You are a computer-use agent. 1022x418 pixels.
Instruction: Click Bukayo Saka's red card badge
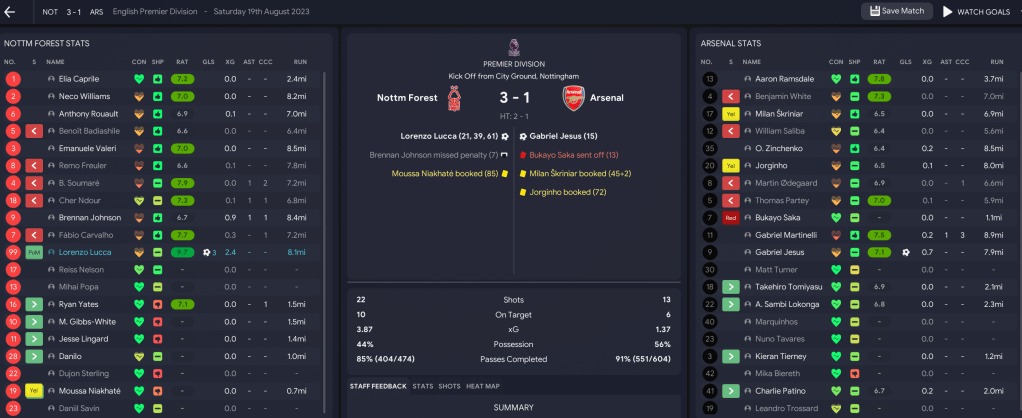pos(731,217)
